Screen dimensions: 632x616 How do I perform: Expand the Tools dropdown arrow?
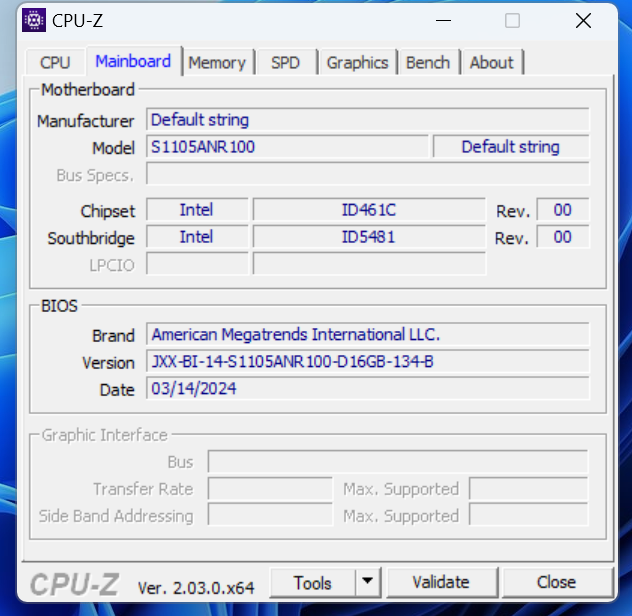click(x=368, y=583)
